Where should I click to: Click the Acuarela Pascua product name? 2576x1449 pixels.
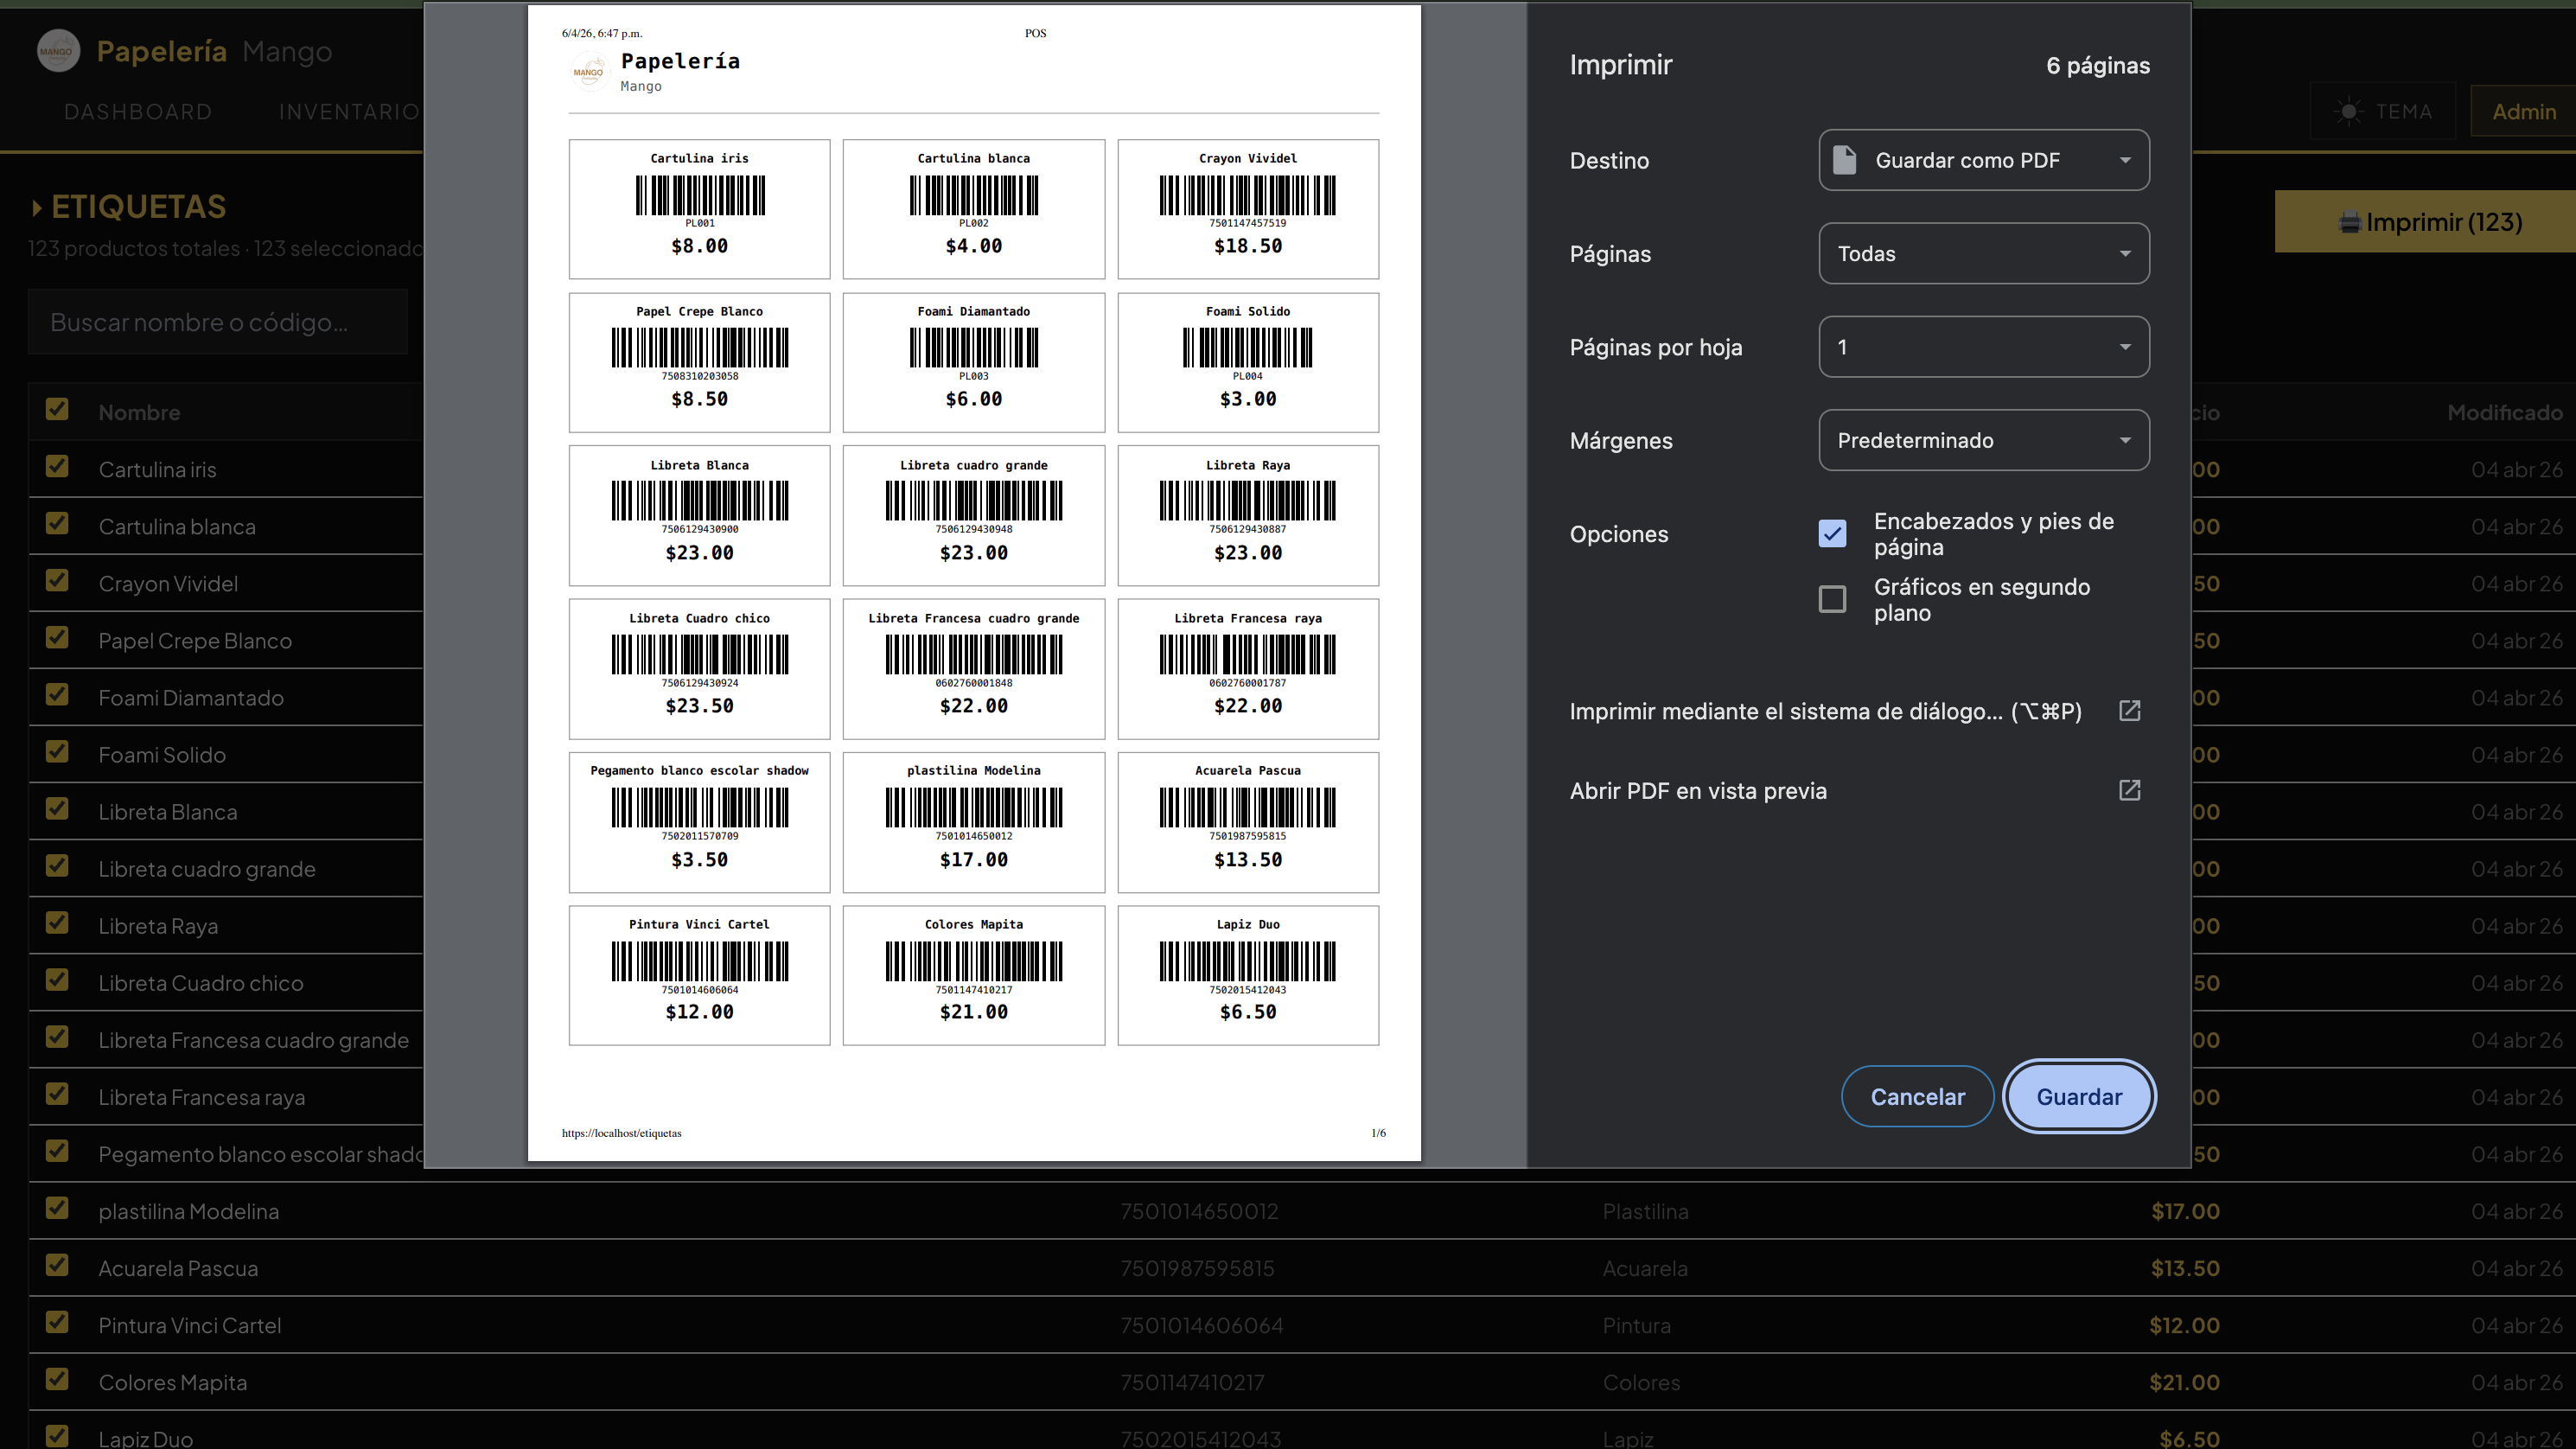pyautogui.click(x=178, y=1268)
